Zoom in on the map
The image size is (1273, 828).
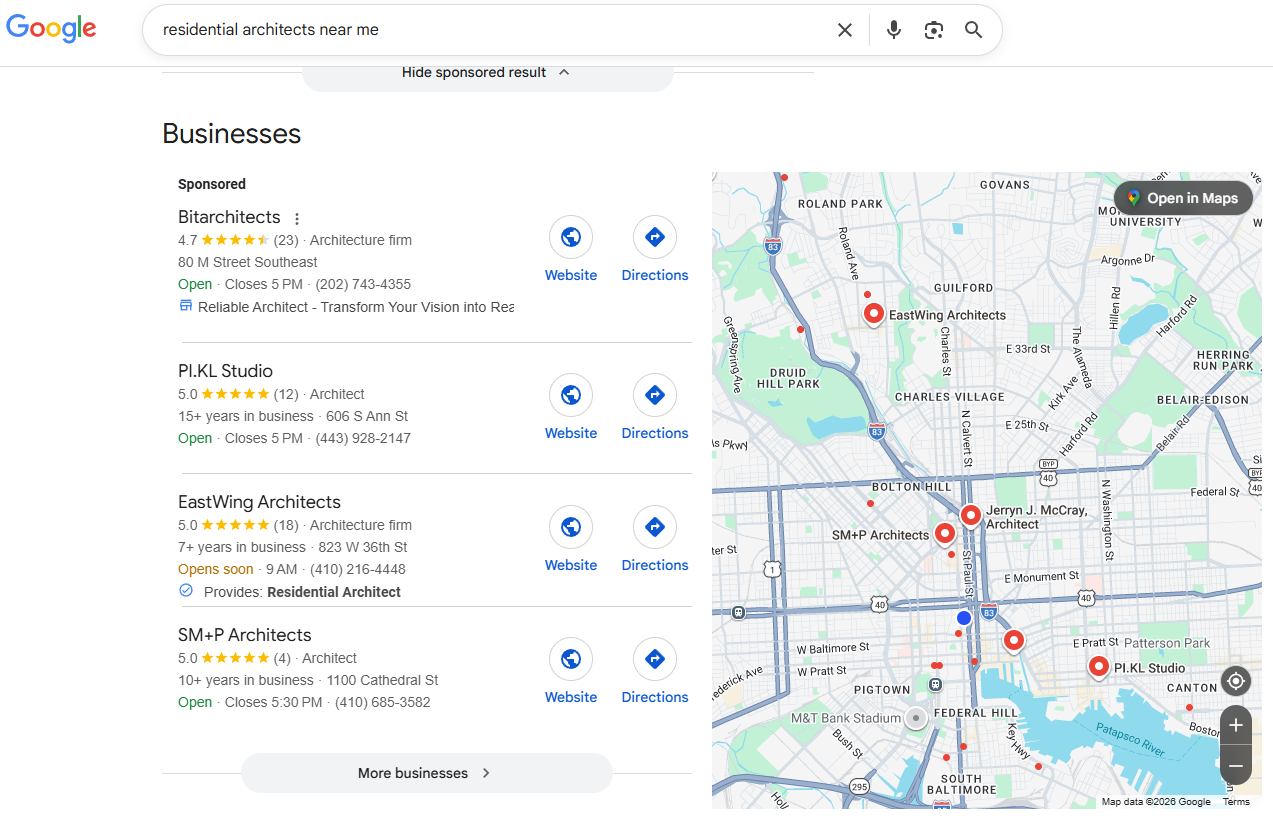tap(1236, 725)
